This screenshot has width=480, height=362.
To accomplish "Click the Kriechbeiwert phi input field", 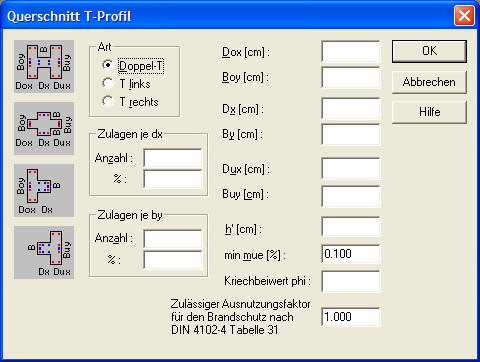I will 351,281.
